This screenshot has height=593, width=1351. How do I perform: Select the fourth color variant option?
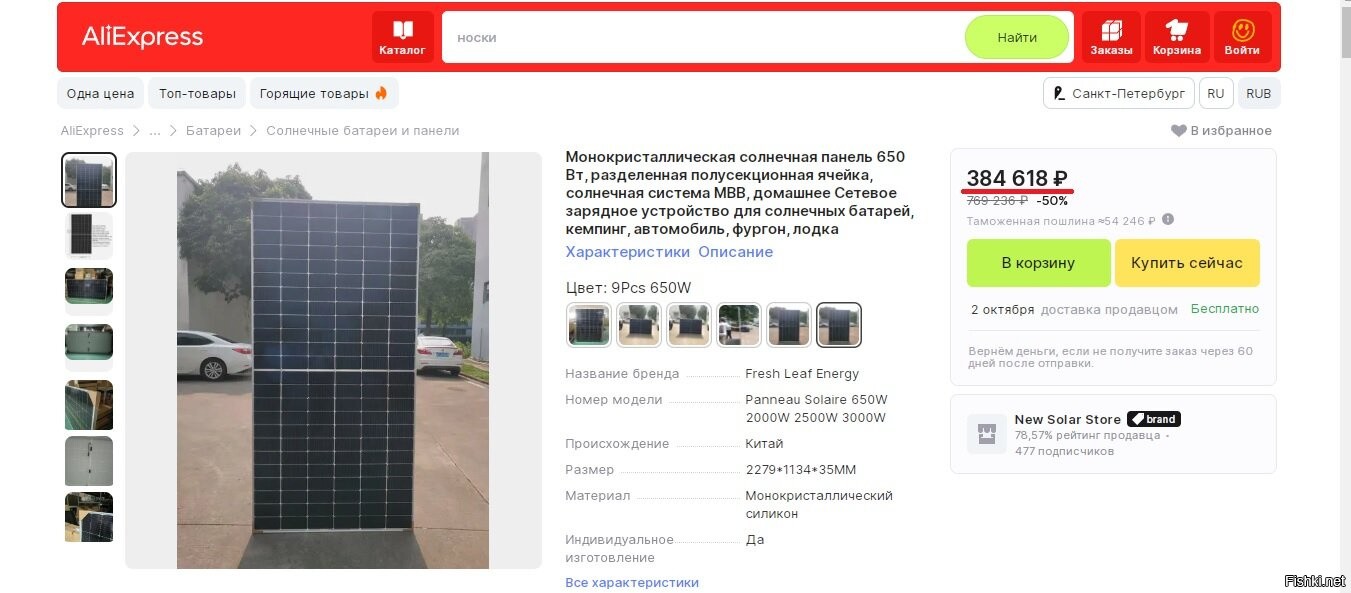point(739,325)
